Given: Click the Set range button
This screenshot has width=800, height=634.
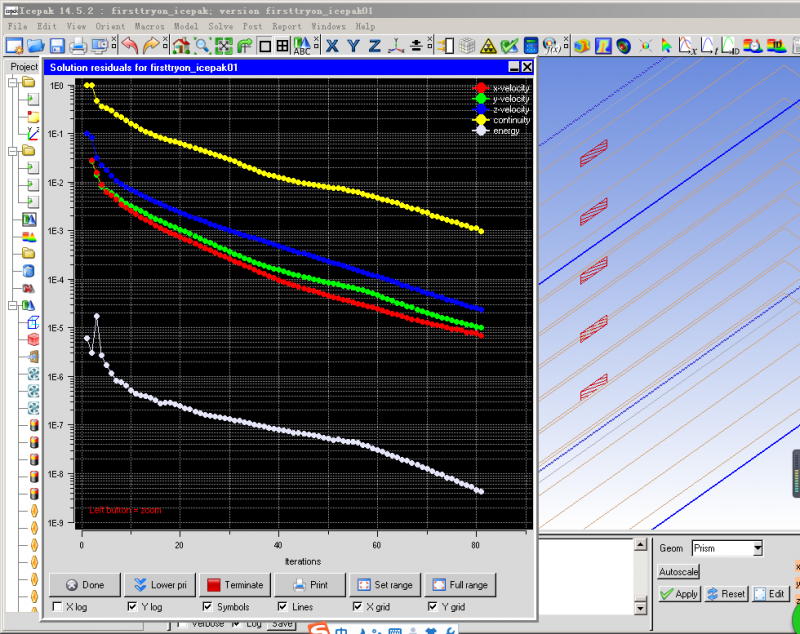Looking at the screenshot, I should pos(385,585).
